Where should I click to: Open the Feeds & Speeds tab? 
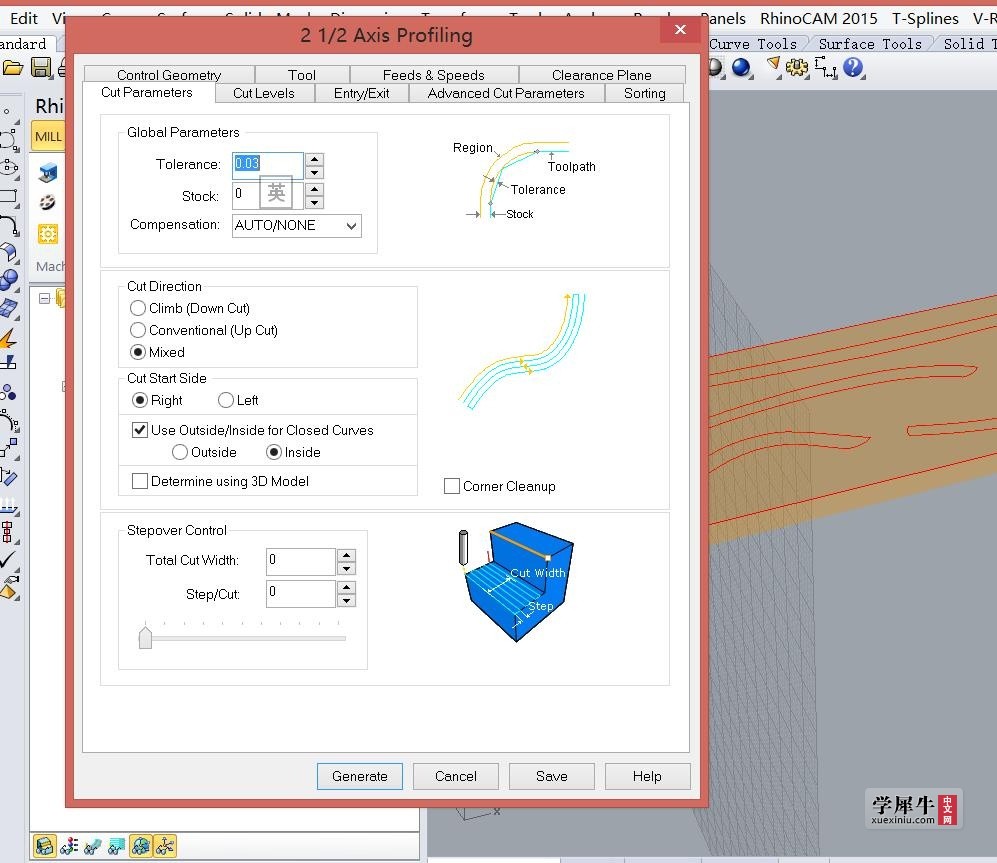pyautogui.click(x=434, y=75)
